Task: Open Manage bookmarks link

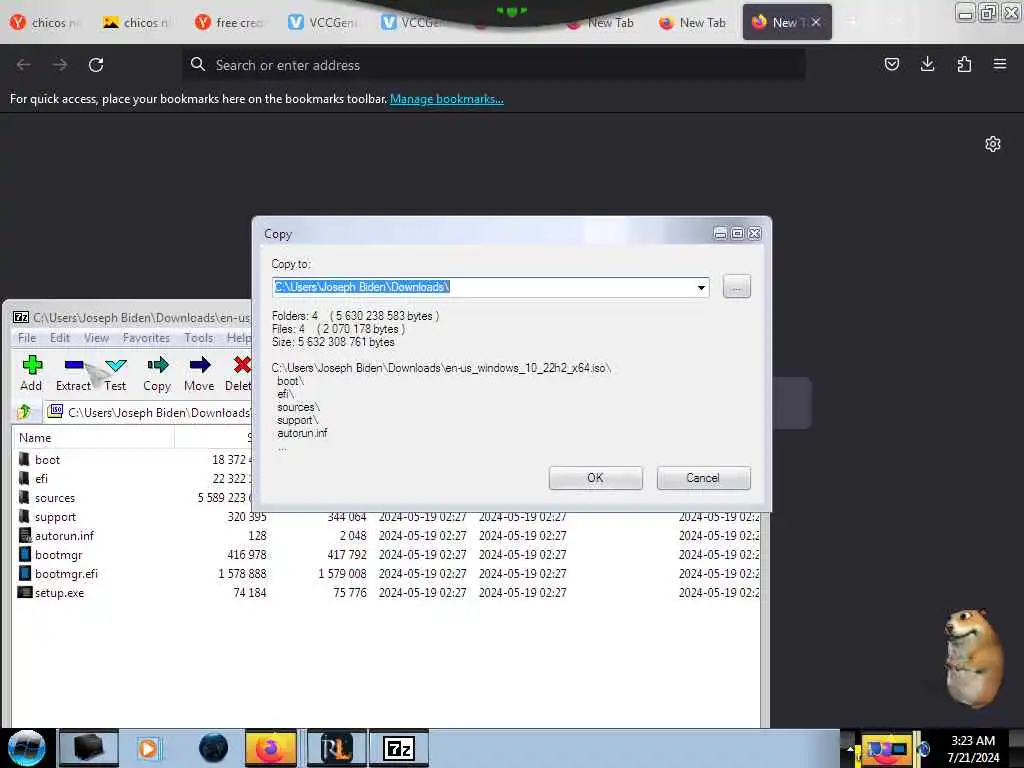Action: point(447,99)
